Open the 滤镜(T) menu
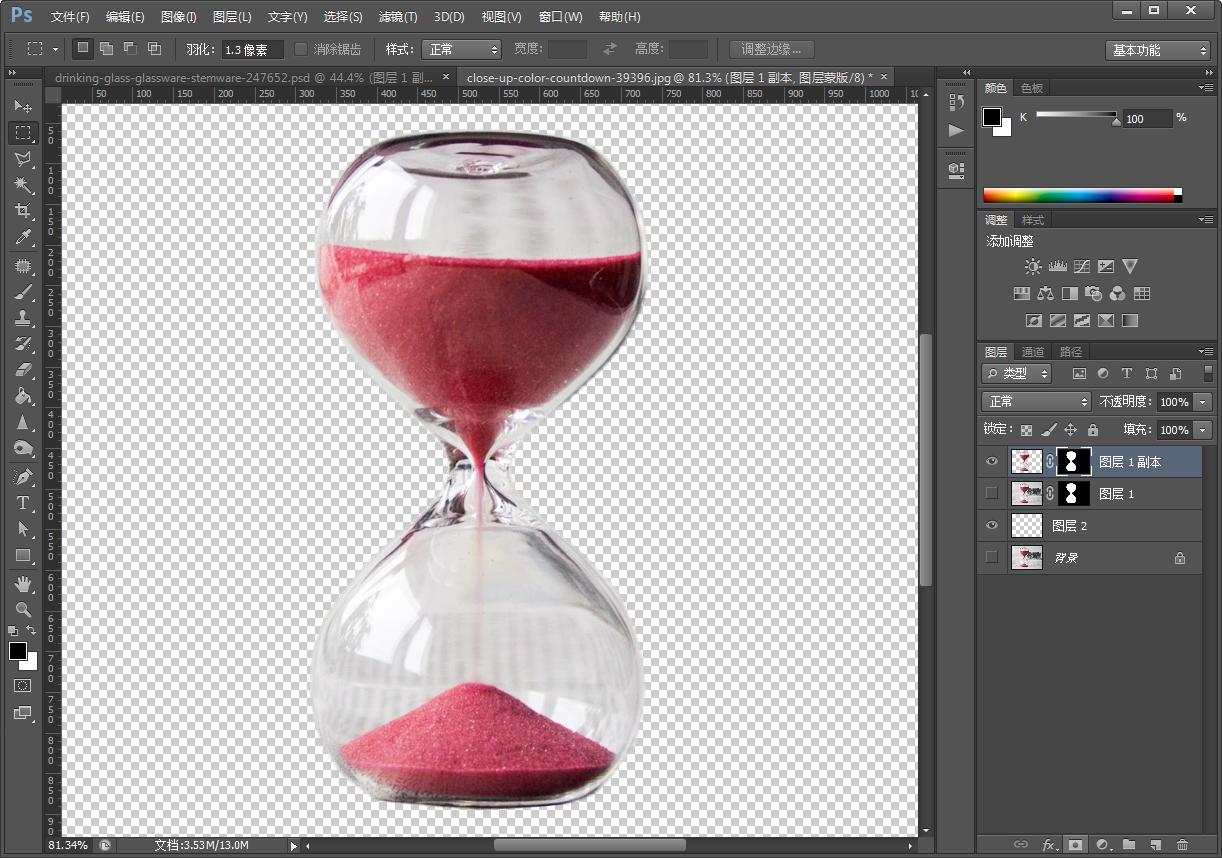1222x858 pixels. point(398,17)
